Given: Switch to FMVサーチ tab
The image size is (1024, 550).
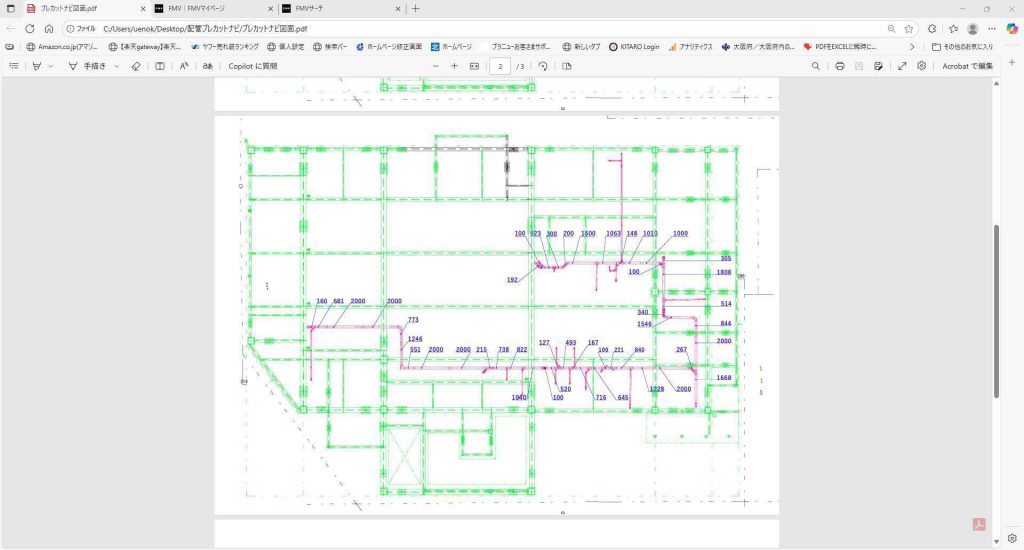Looking at the screenshot, I should pyautogui.click(x=341, y=8).
